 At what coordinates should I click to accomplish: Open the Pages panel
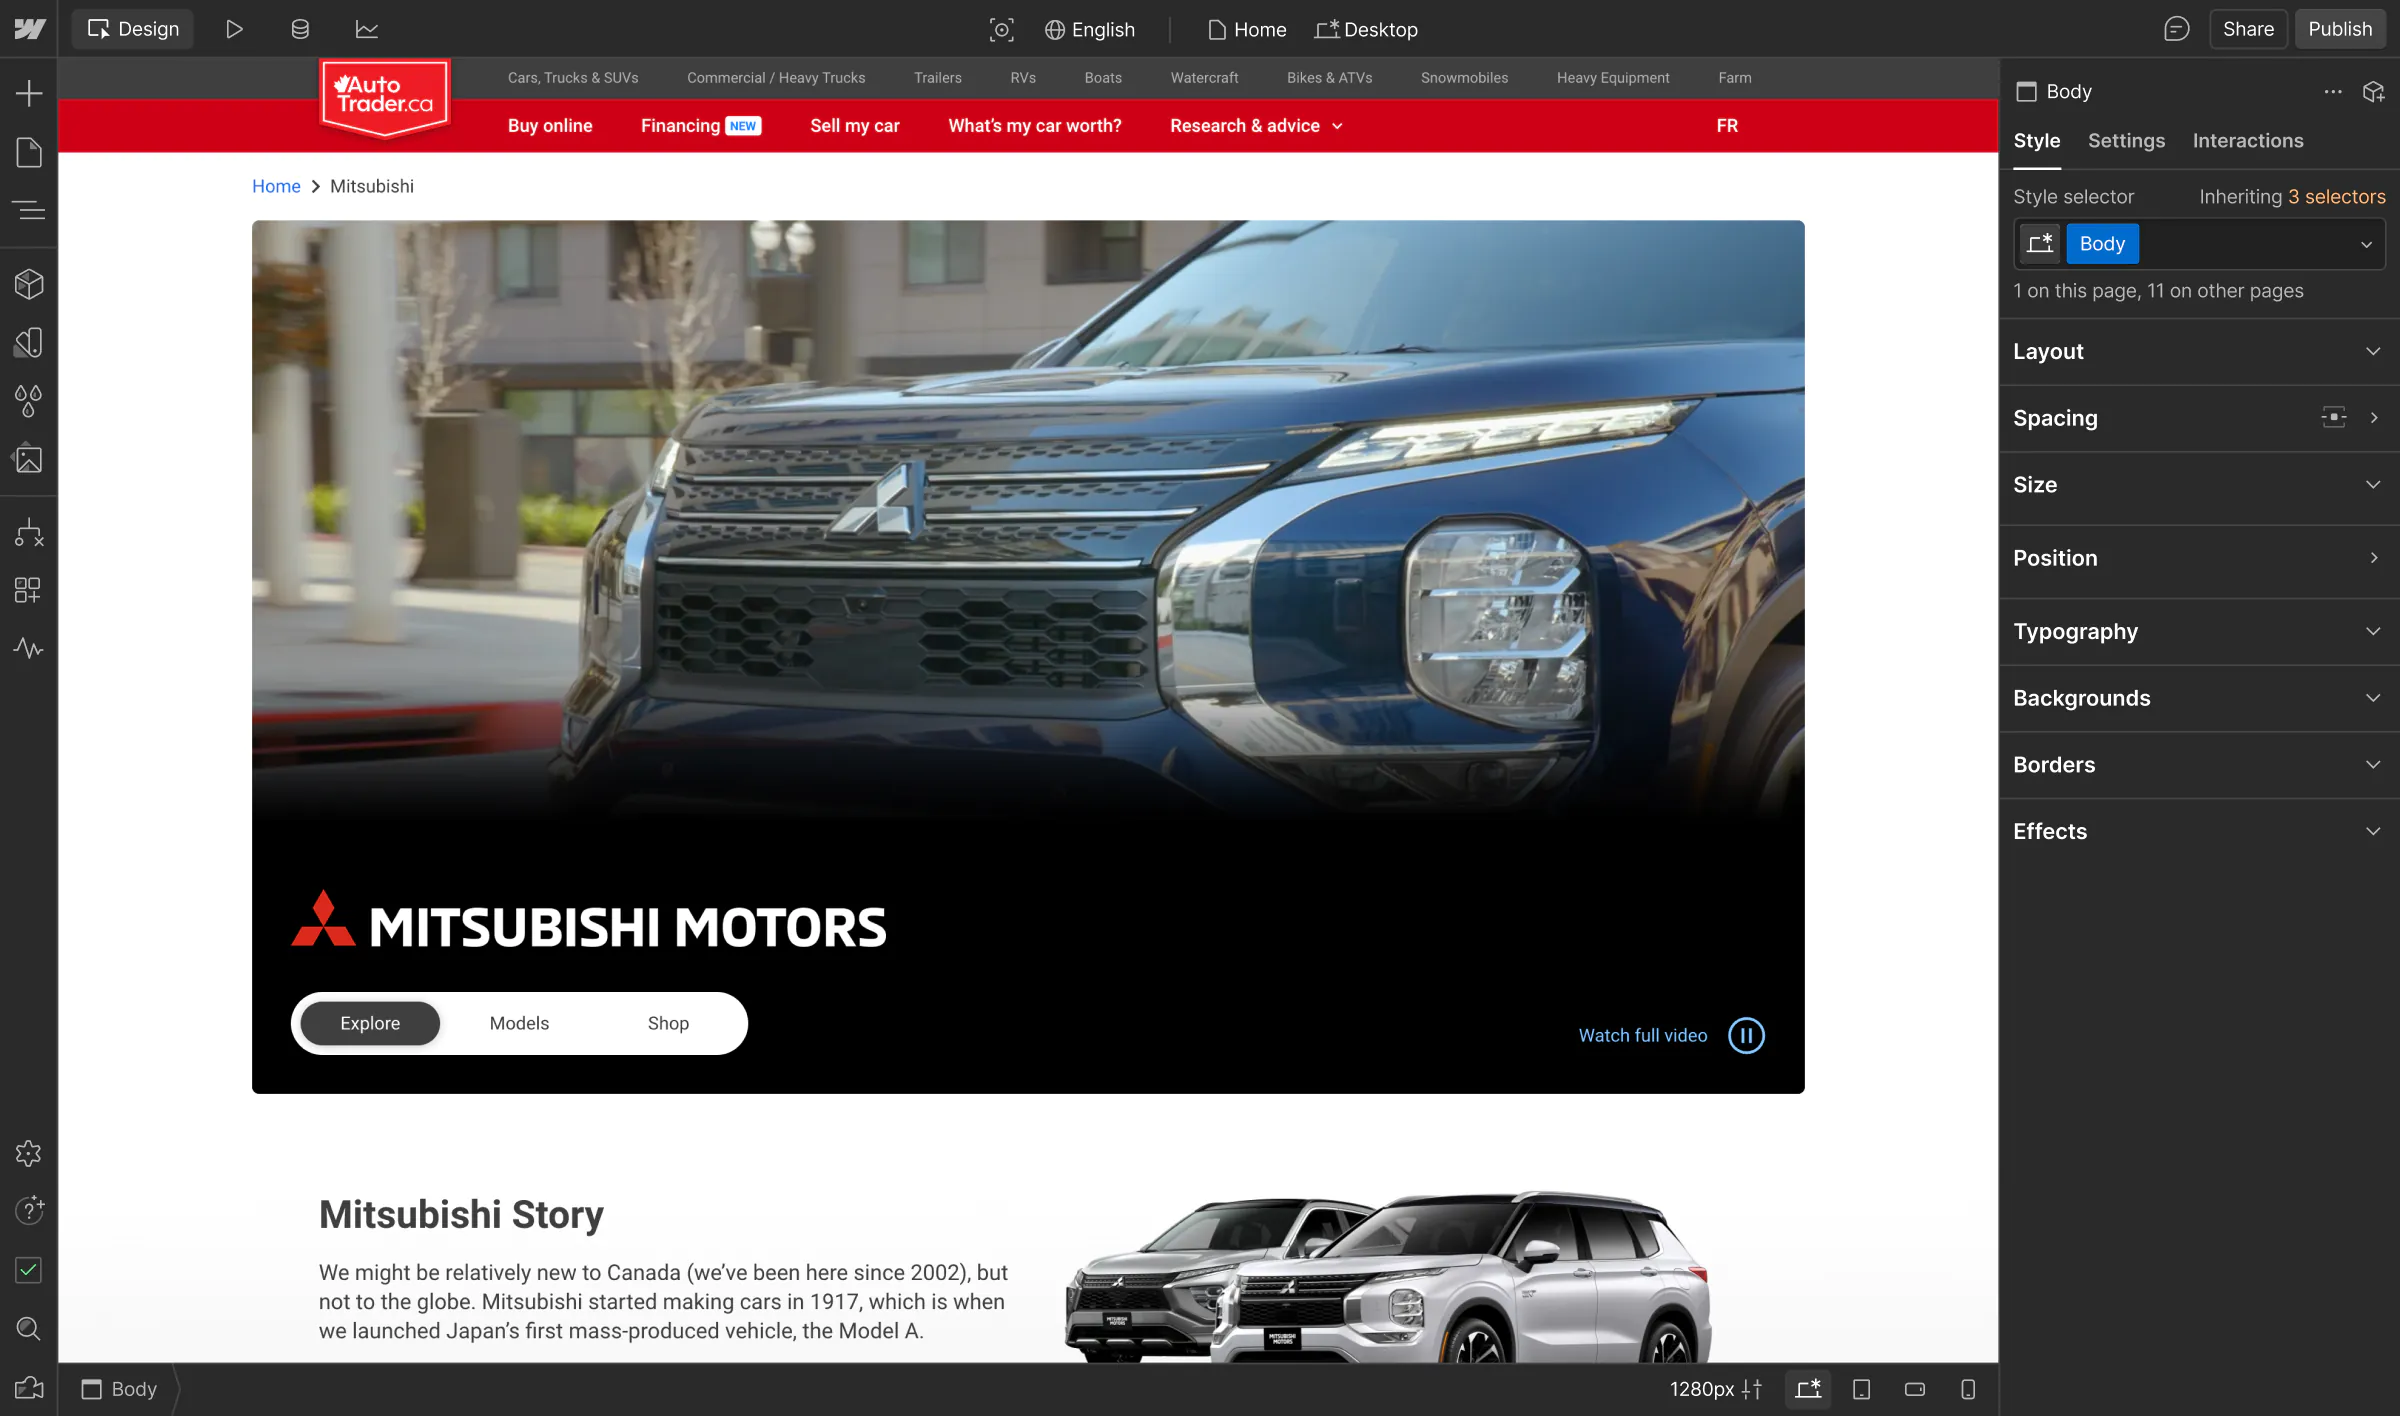click(x=28, y=152)
